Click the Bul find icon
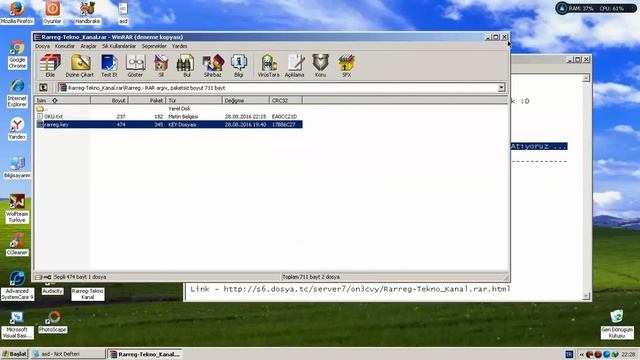This screenshot has width=640, height=360. [x=186, y=65]
